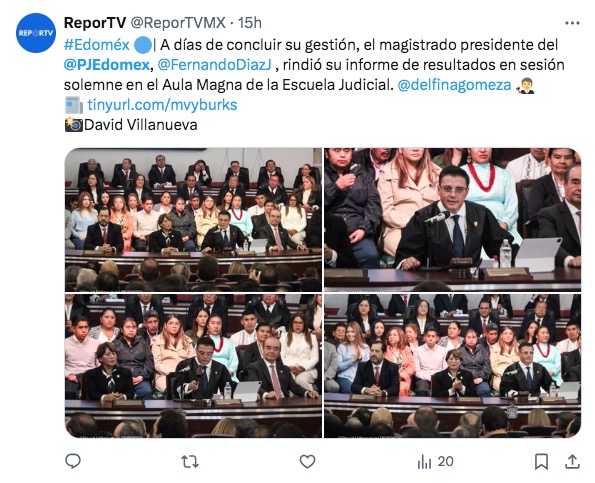
Task: Open the @FernandoDiazJ profile mention
Action: pos(214,65)
